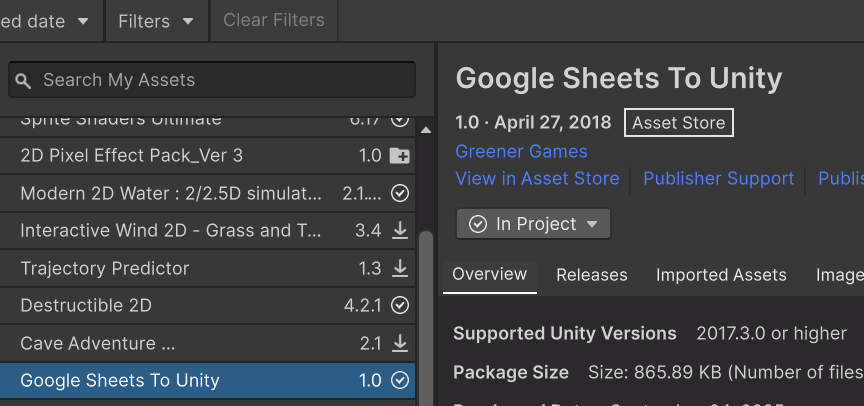This screenshot has height=406, width=864.
Task: Switch to the Releases tab
Action: (592, 275)
